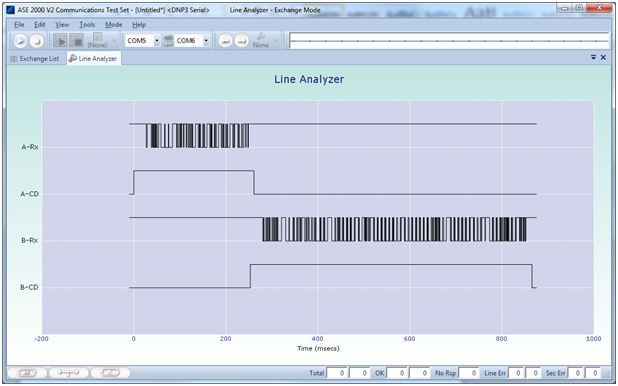Click the capture playback stop icon
The width and height of the screenshot is (618, 386).
tap(76, 41)
